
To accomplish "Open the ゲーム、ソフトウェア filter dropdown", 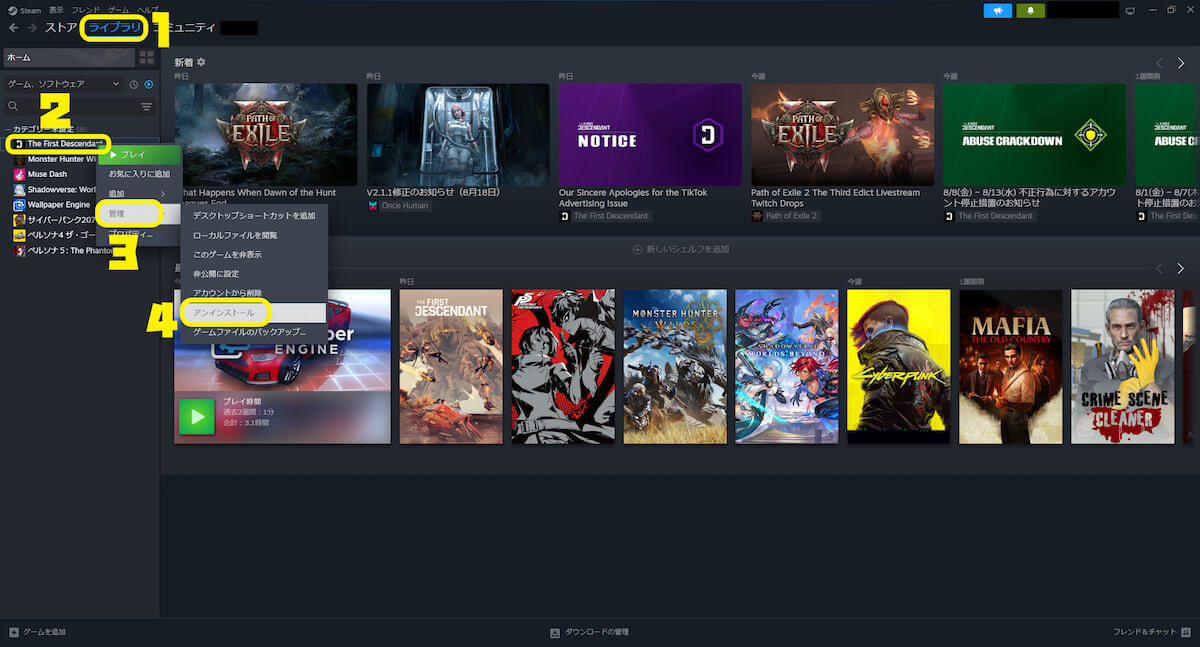I will [x=63, y=84].
